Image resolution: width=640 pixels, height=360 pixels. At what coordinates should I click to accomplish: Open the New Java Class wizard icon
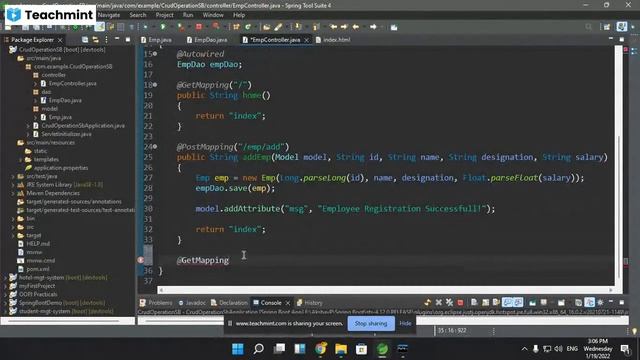tap(248, 27)
